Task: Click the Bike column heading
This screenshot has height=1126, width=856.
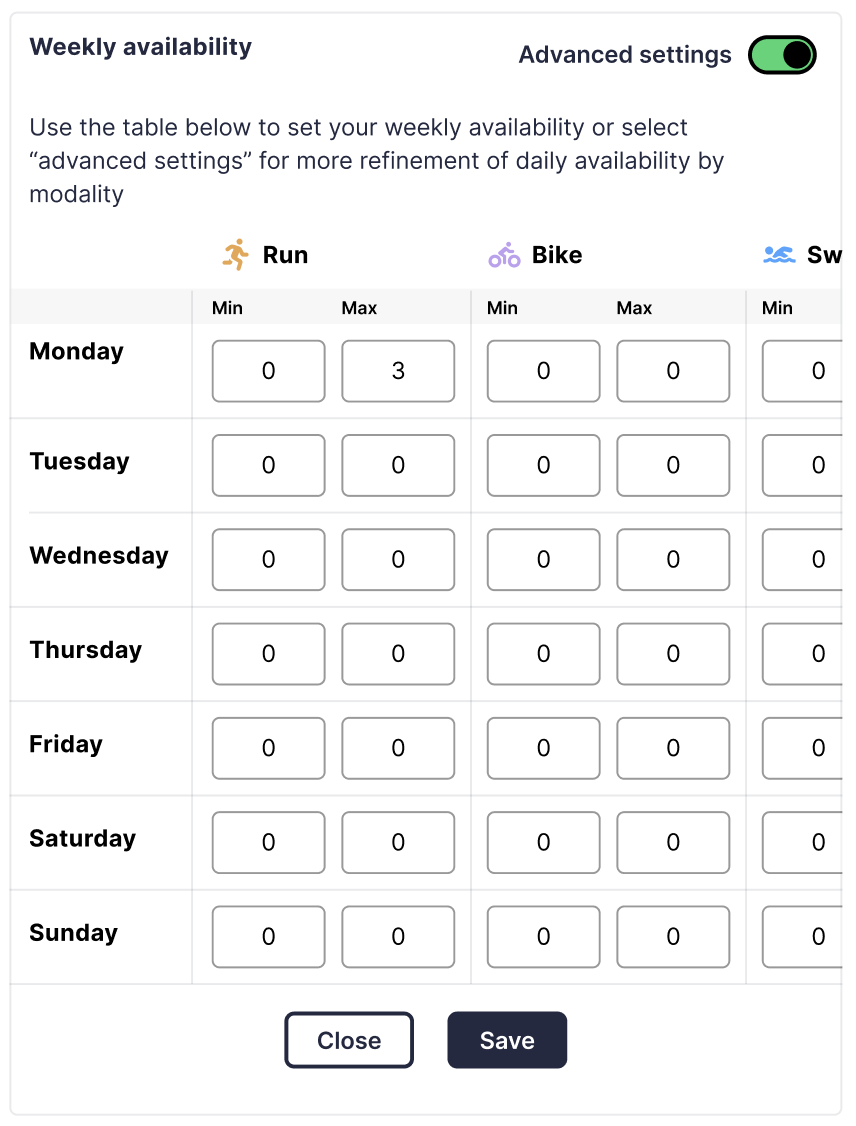Action: click(x=557, y=255)
